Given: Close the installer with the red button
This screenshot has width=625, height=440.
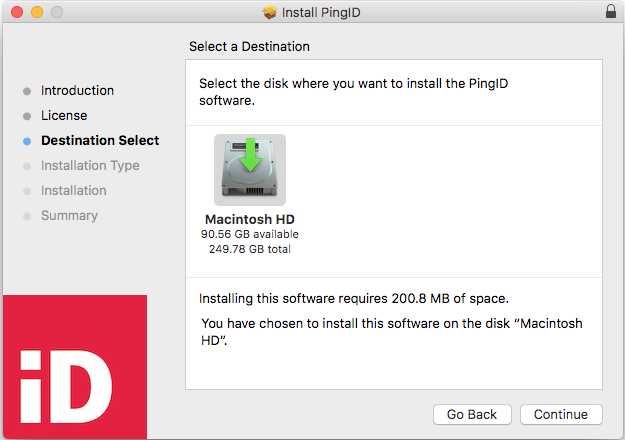Looking at the screenshot, I should click(17, 12).
